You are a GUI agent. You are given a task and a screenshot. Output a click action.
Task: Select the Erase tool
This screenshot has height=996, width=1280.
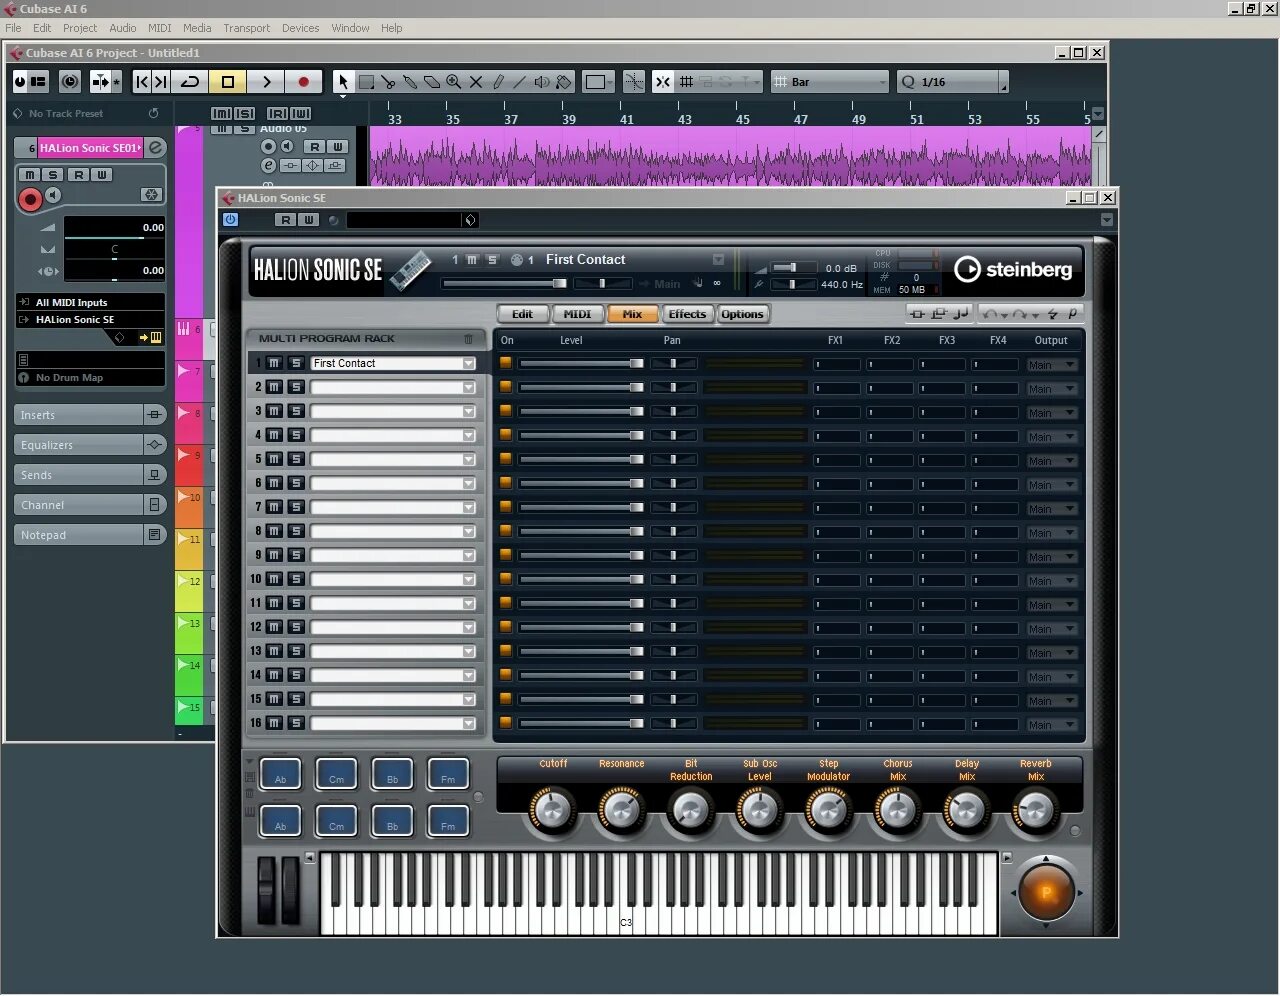tap(432, 82)
